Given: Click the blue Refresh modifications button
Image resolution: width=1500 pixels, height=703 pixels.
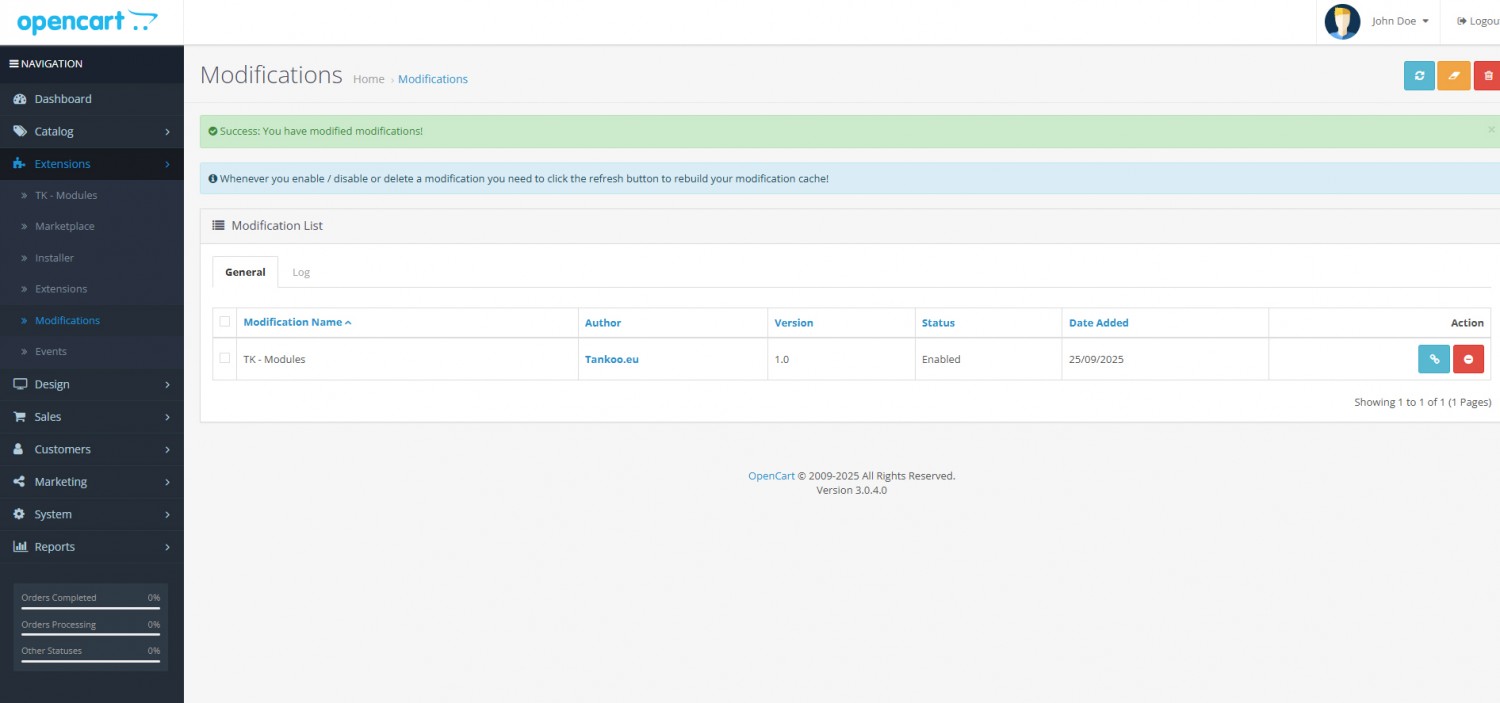Looking at the screenshot, I should click(1419, 76).
